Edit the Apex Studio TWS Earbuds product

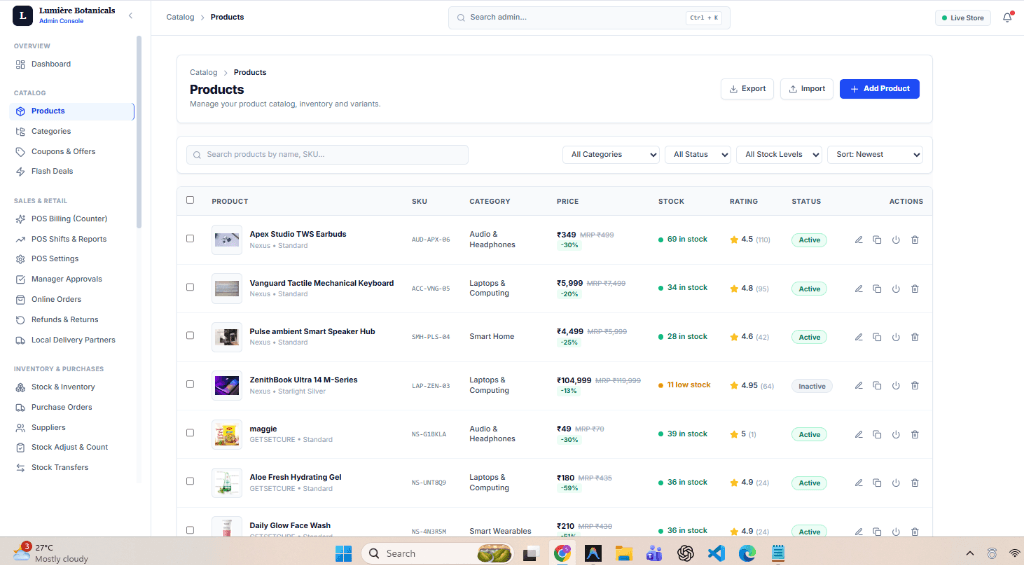(859, 240)
